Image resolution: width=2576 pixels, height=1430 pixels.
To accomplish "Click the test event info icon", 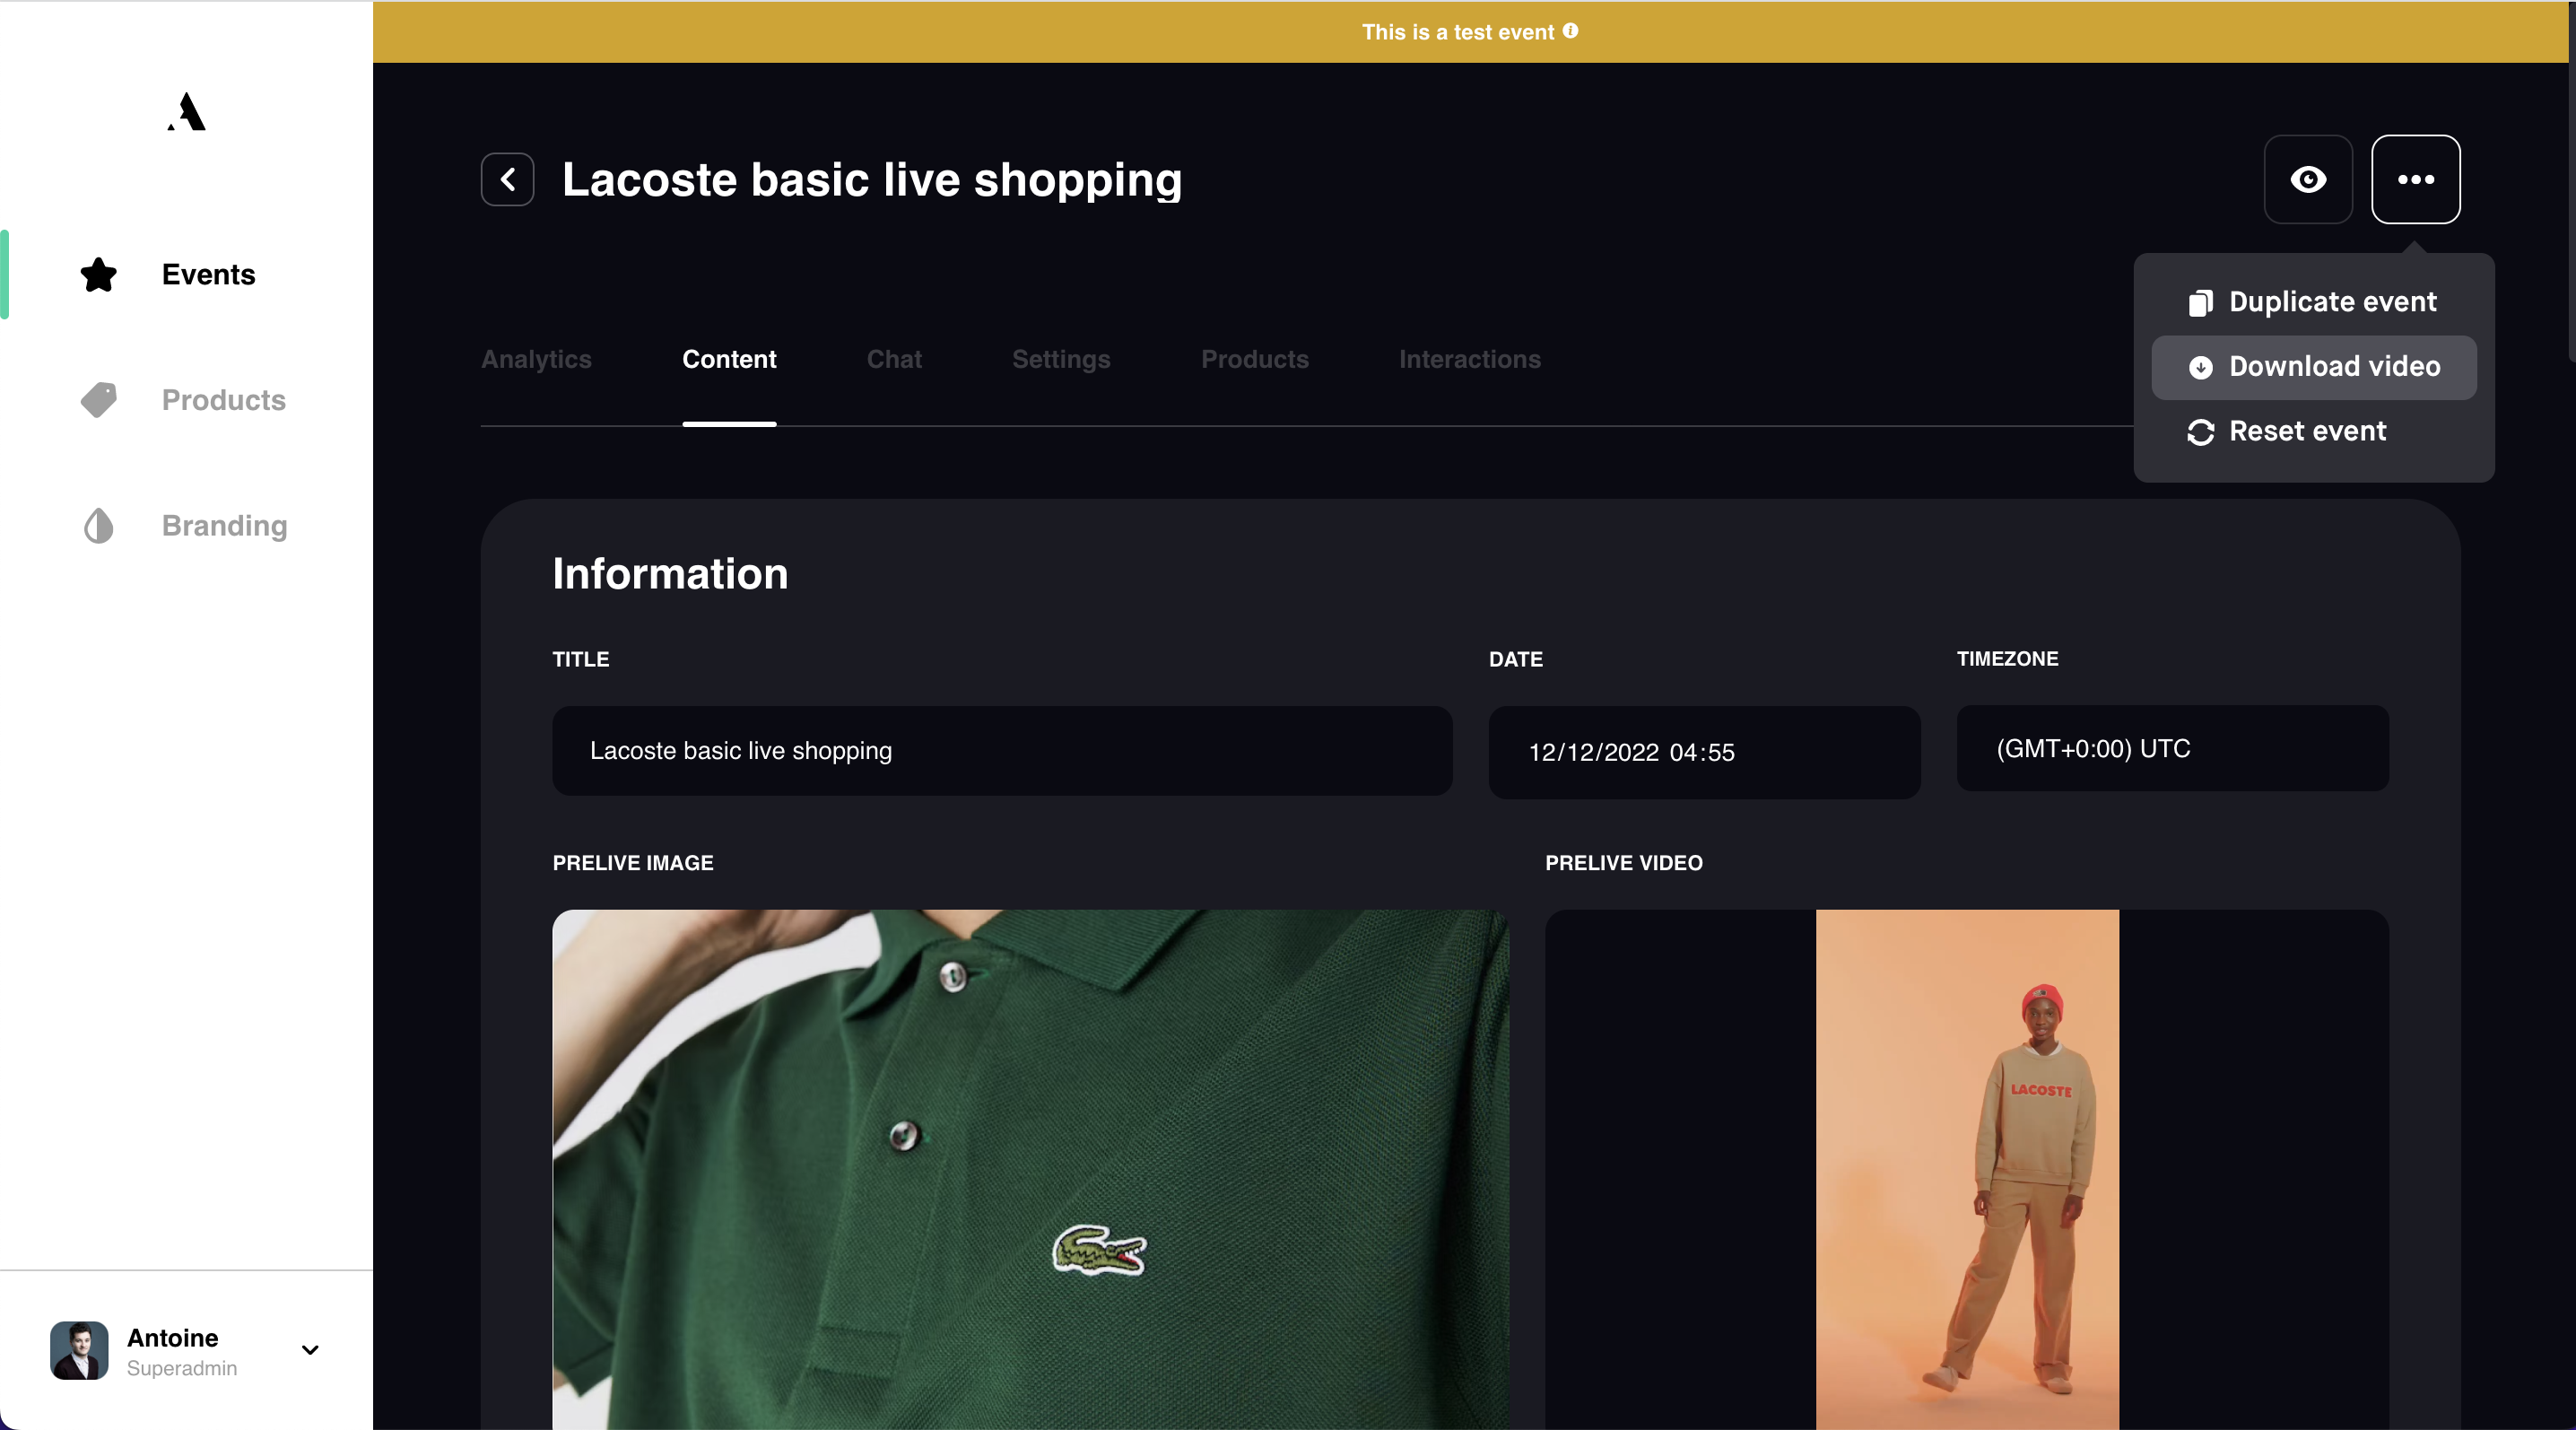I will coord(1571,31).
